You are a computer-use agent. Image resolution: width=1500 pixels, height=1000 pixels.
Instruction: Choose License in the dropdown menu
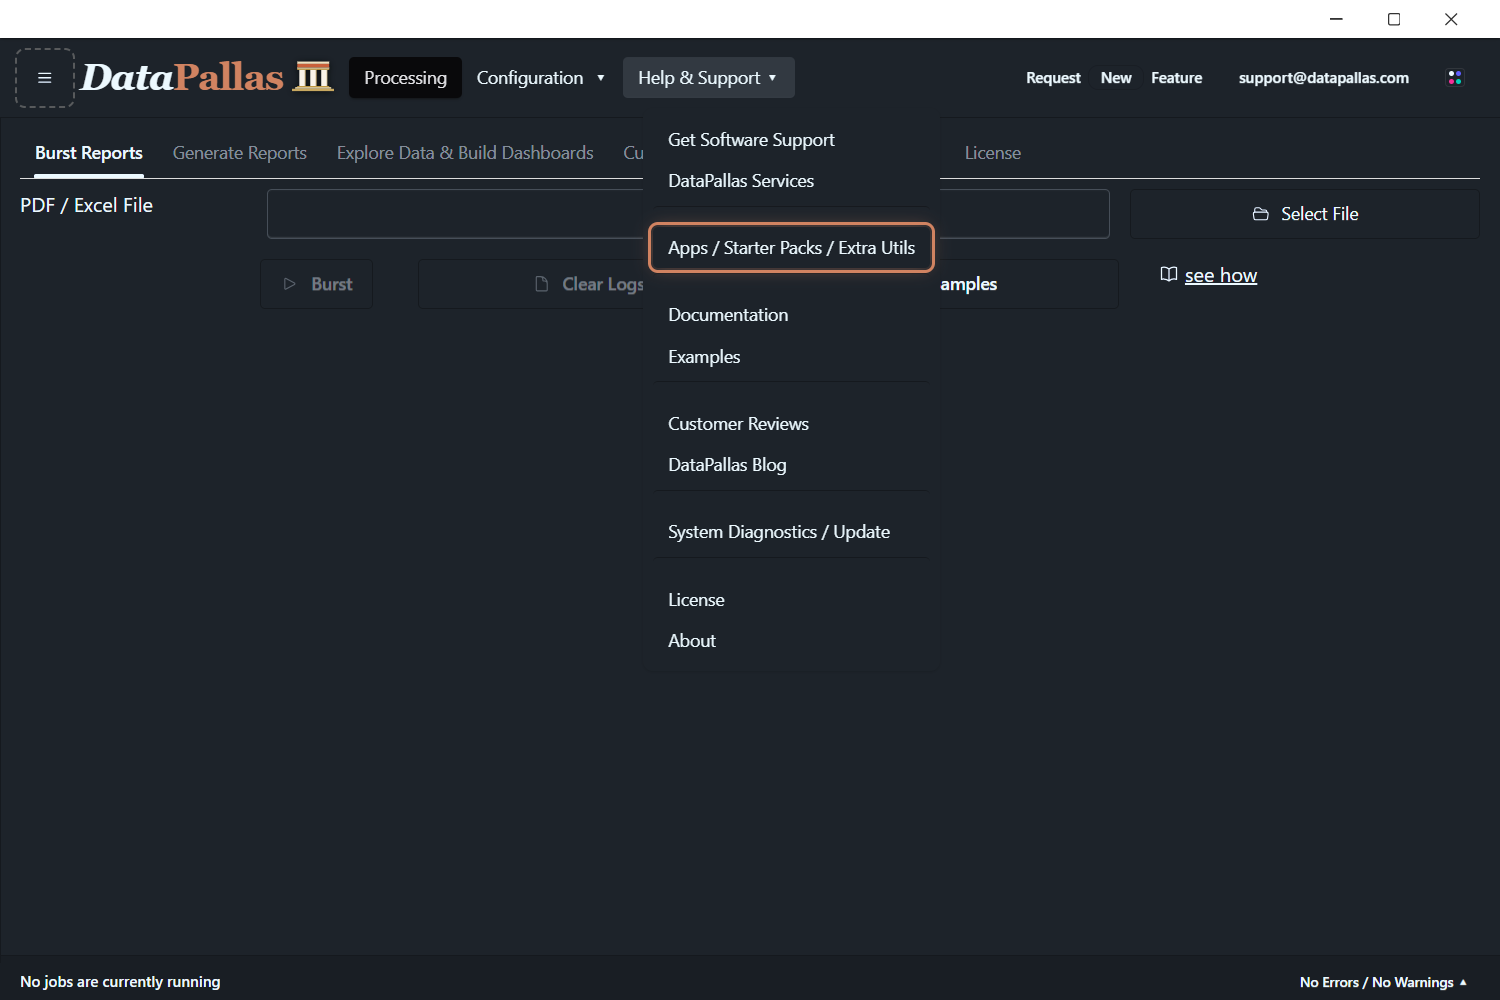click(x=696, y=600)
